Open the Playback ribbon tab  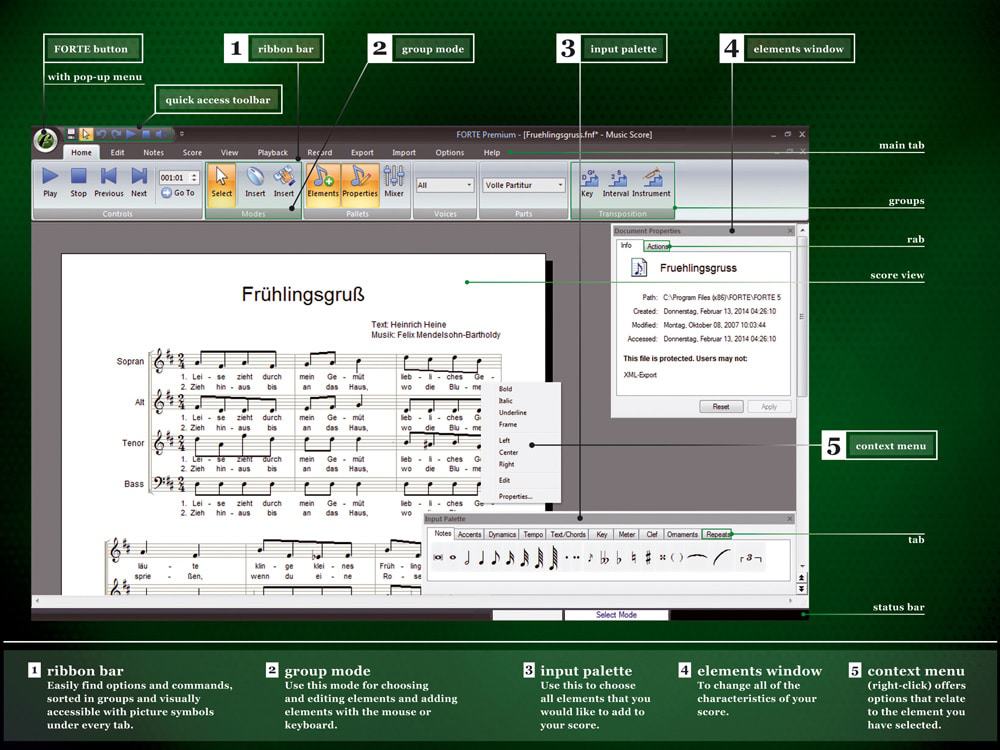[272, 152]
